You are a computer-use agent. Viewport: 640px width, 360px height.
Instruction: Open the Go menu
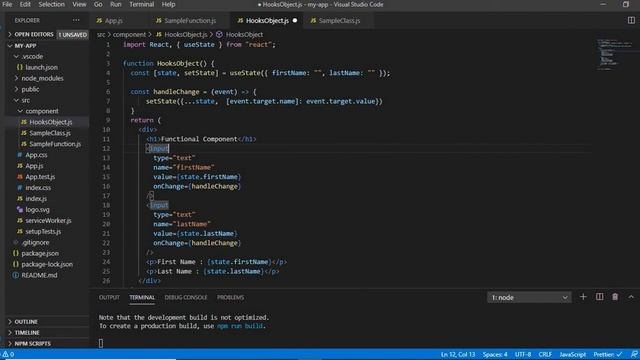click(x=98, y=4)
